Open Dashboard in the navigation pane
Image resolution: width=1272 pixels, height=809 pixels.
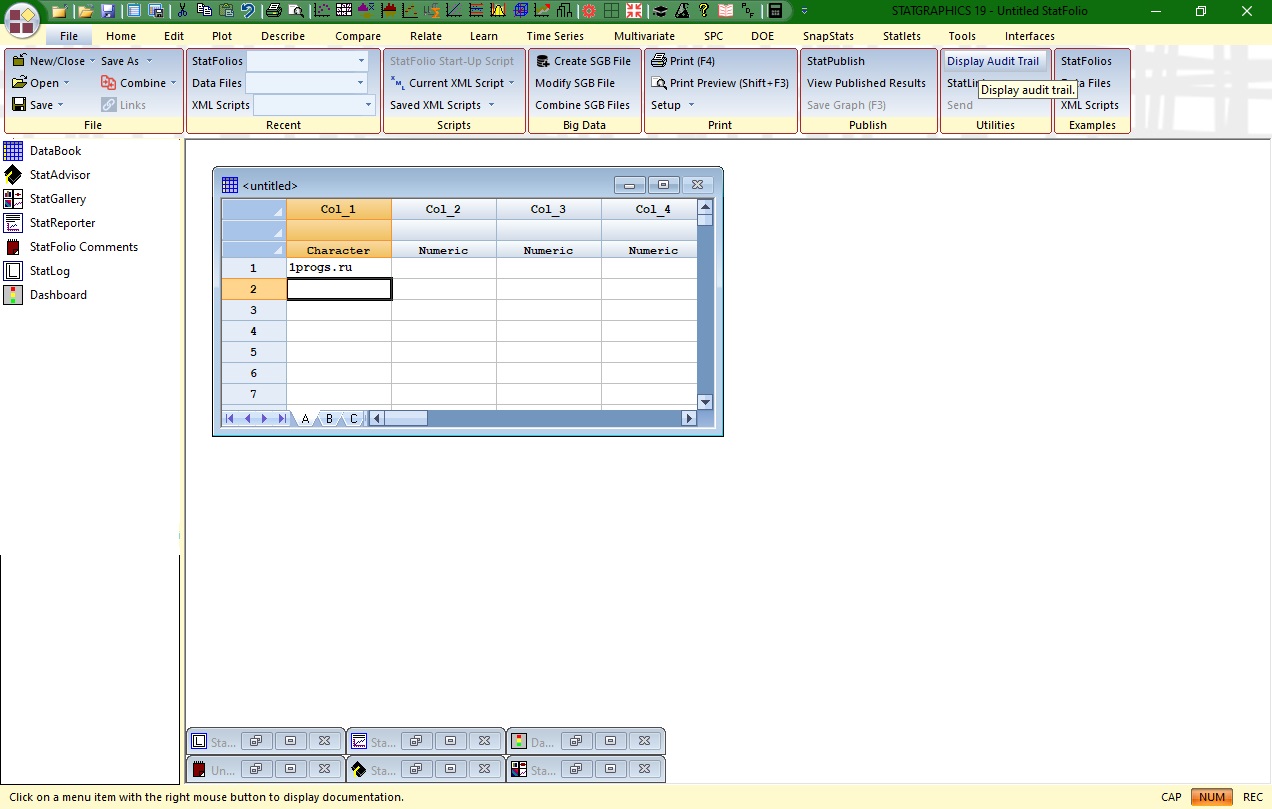click(x=57, y=295)
